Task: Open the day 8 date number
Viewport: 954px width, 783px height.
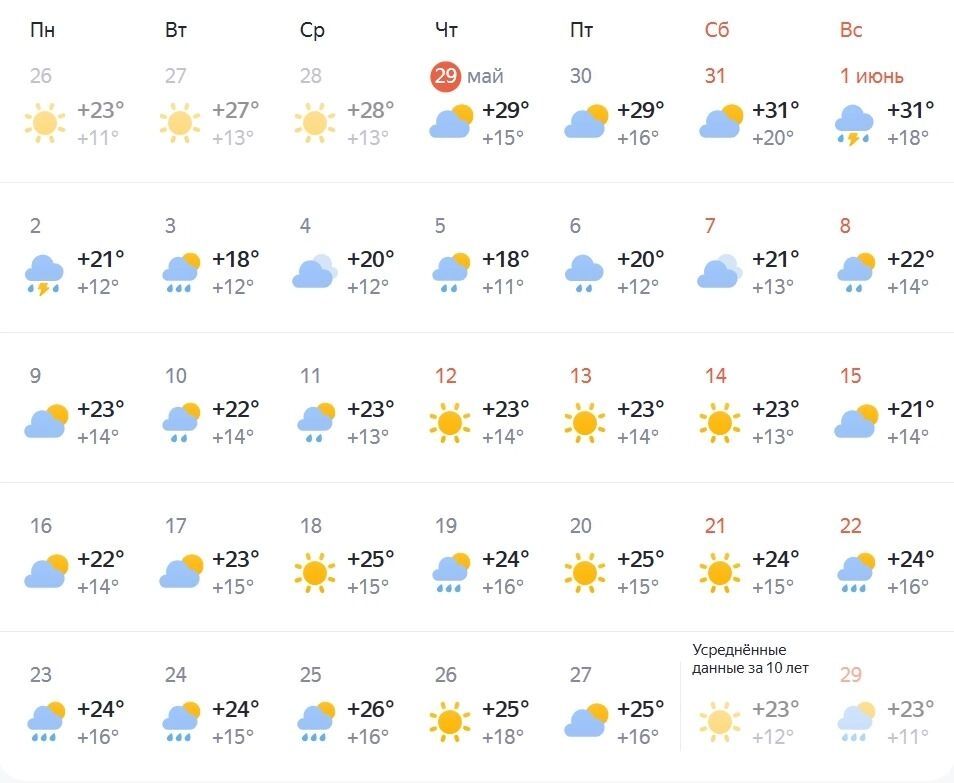Action: (x=845, y=226)
